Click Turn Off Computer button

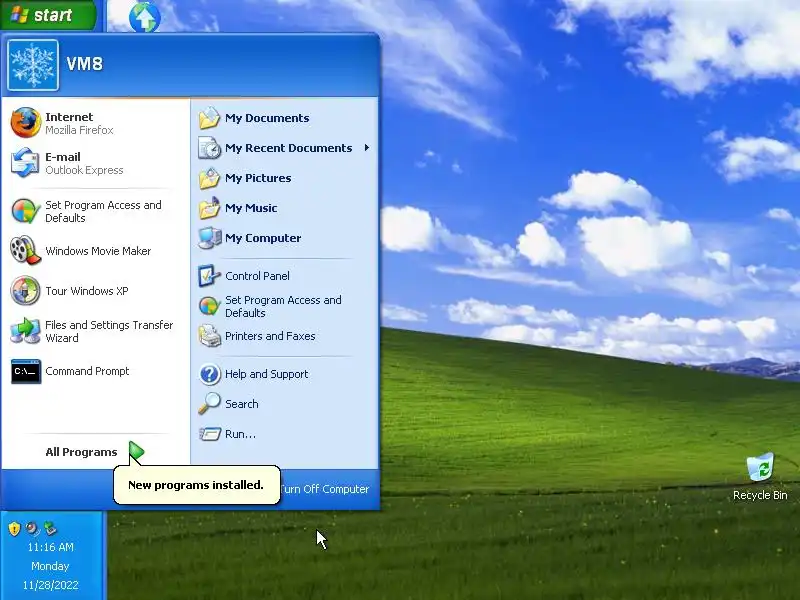click(324, 489)
